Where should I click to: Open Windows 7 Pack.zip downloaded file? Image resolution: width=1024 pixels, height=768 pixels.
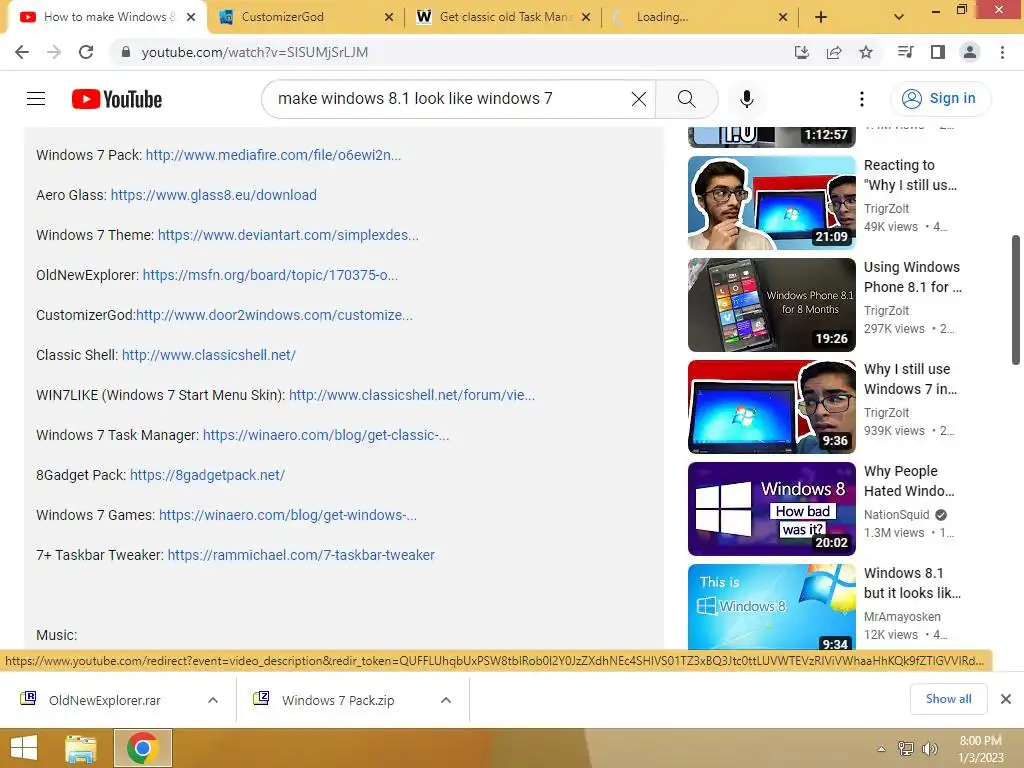[x=338, y=700]
